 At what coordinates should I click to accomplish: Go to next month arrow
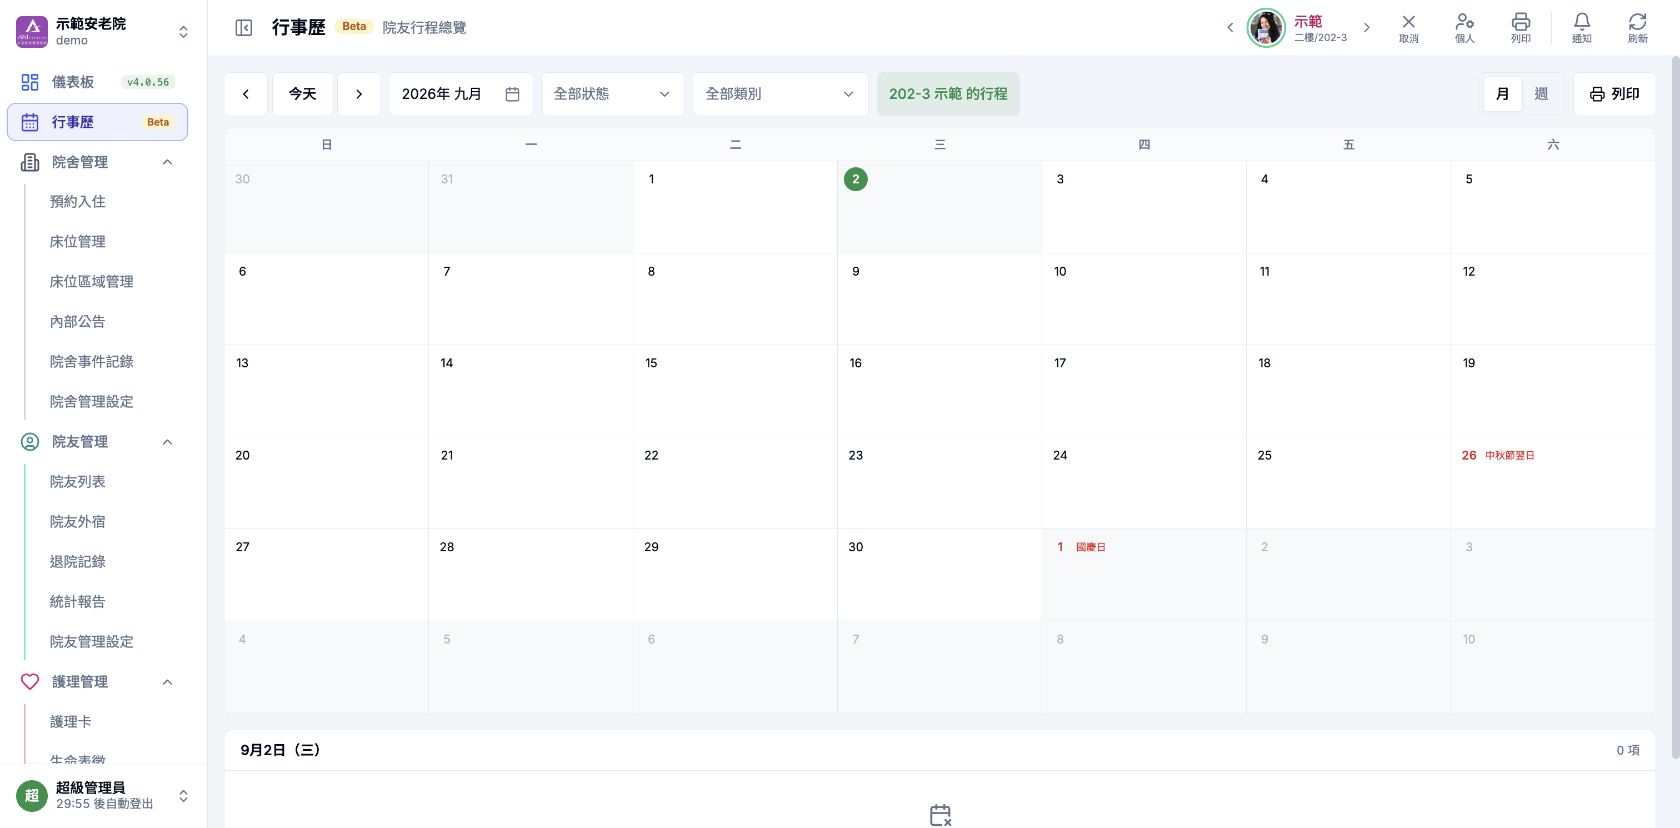point(359,94)
